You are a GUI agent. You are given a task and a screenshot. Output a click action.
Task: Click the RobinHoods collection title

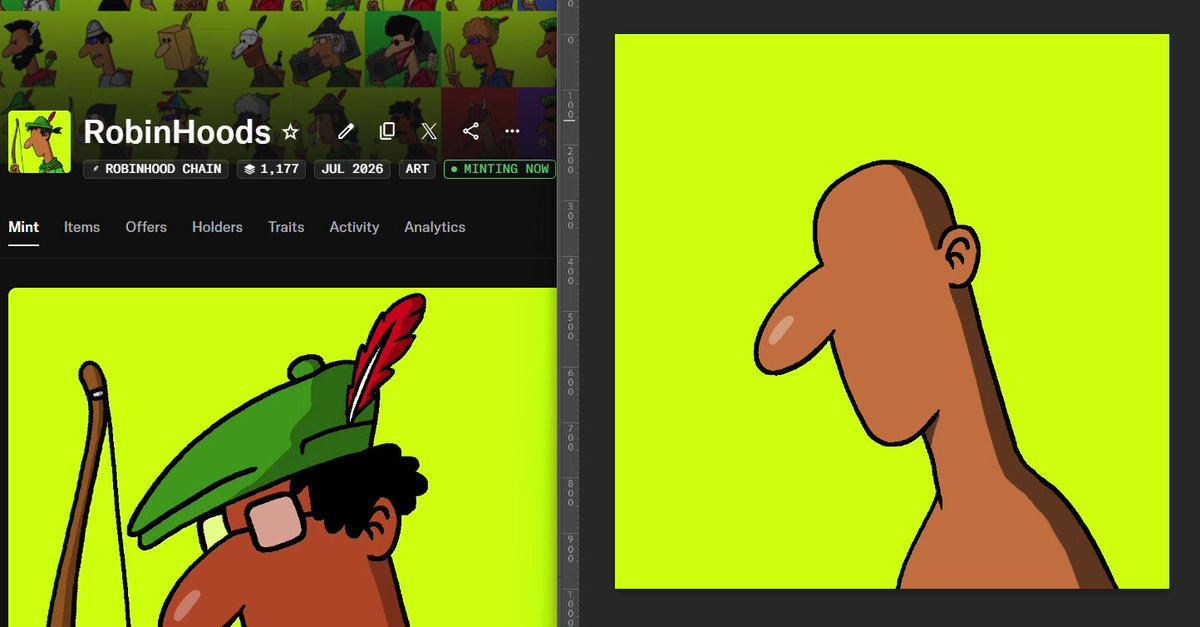pyautogui.click(x=177, y=132)
